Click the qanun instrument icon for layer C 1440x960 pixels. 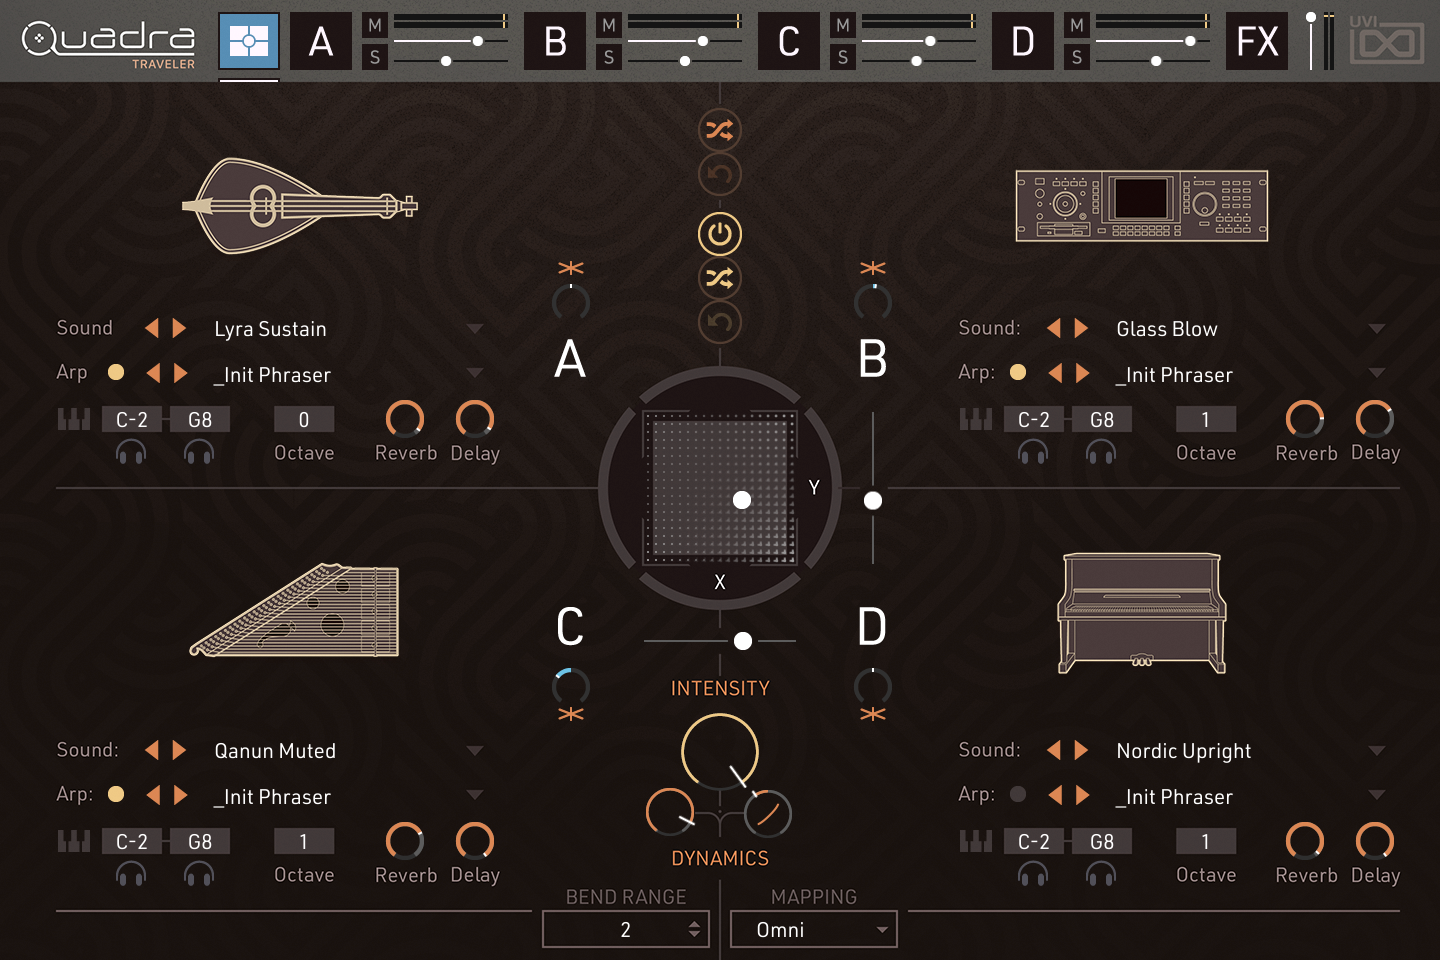[296, 611]
